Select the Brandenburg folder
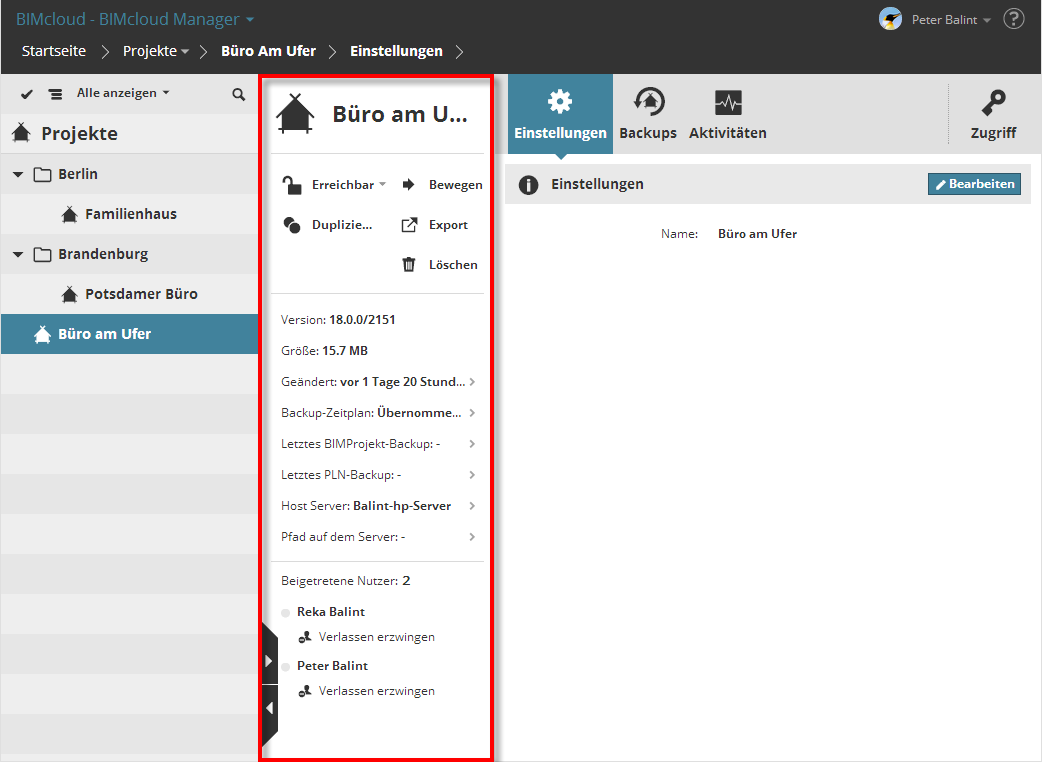This screenshot has height=762, width=1042. pyautogui.click(x=103, y=254)
